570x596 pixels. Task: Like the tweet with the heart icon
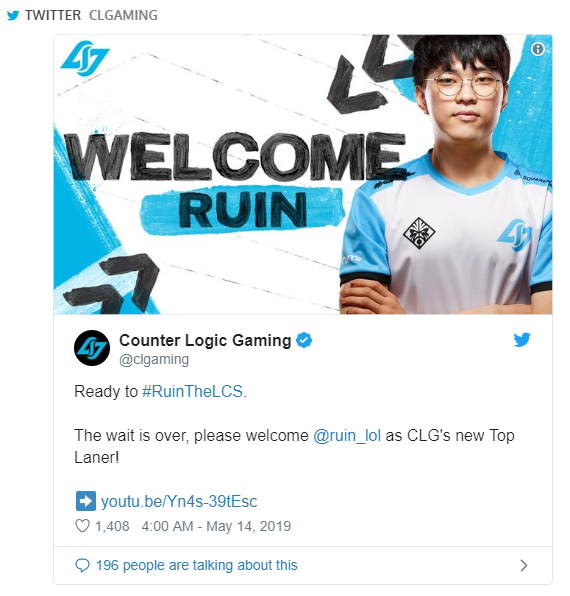pos(82,526)
